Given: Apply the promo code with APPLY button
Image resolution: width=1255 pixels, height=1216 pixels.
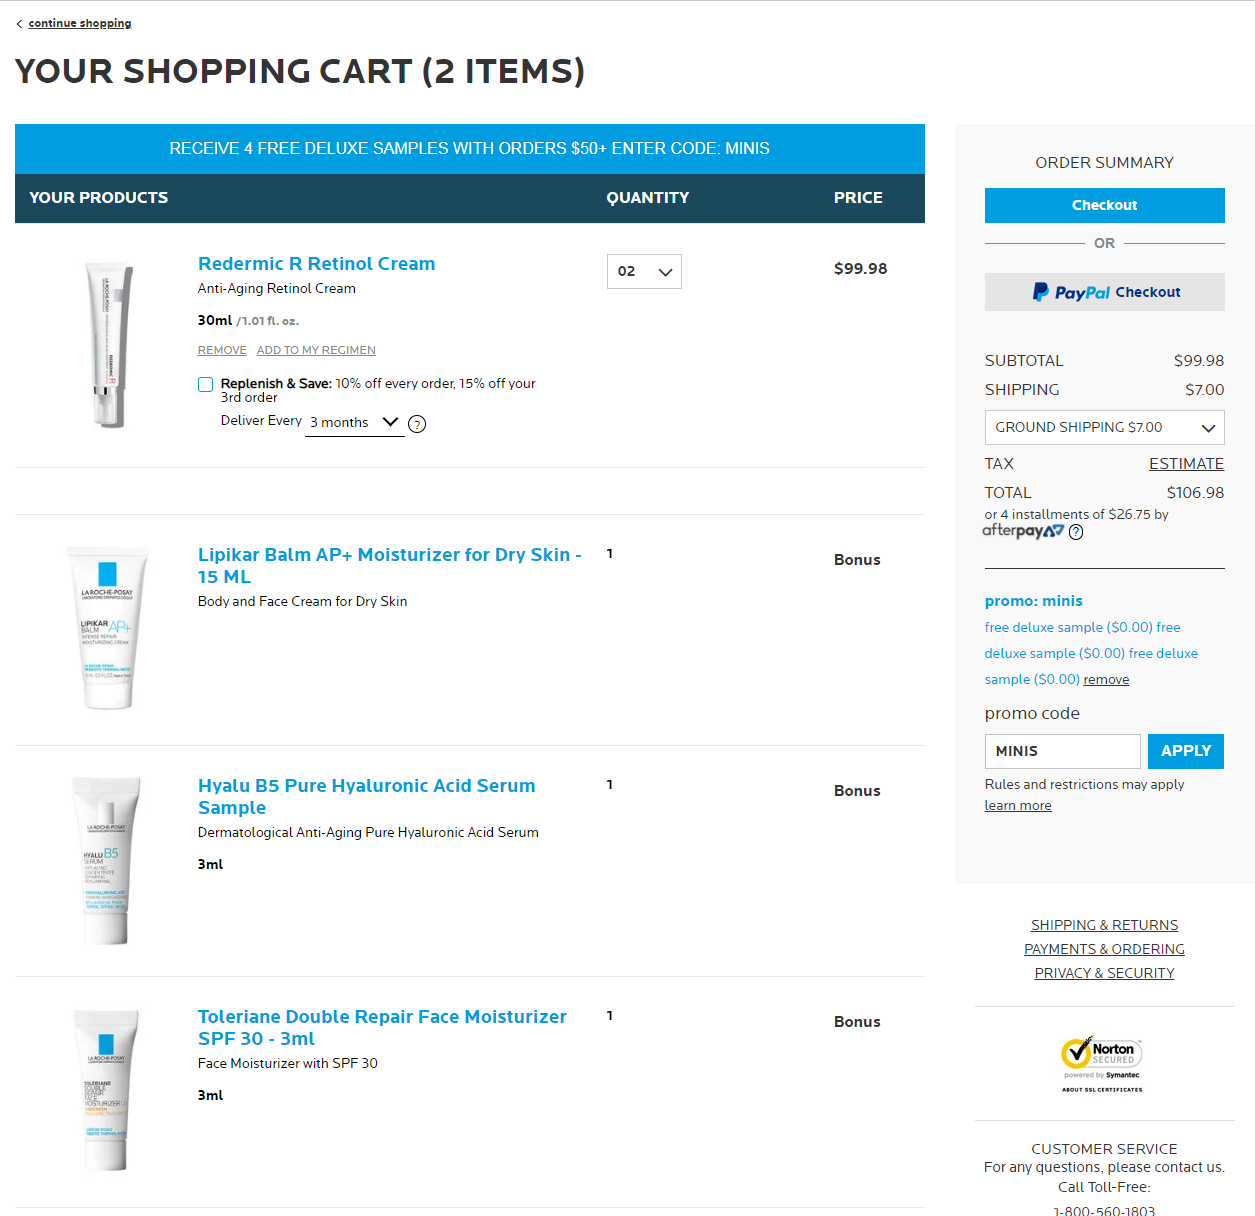Looking at the screenshot, I should coord(1186,751).
